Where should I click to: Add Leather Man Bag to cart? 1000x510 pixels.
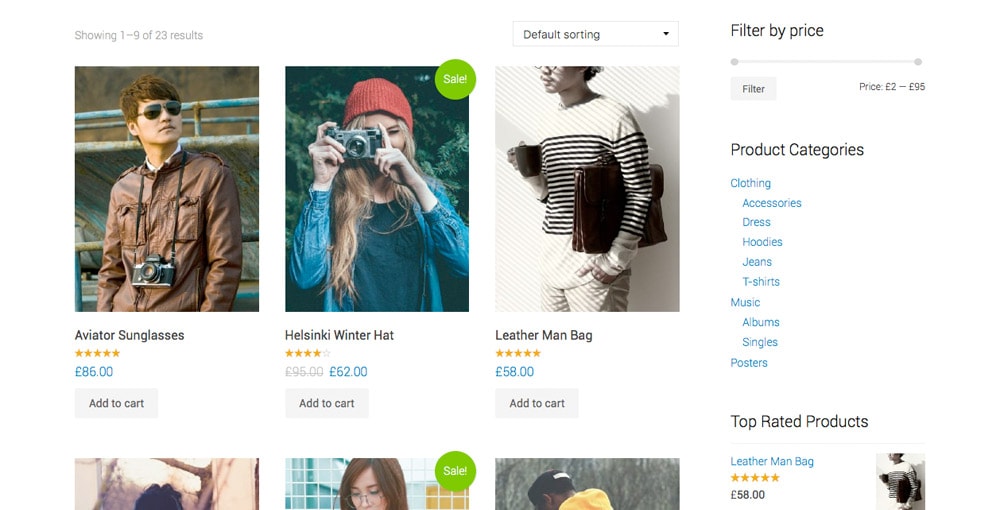[x=537, y=403]
